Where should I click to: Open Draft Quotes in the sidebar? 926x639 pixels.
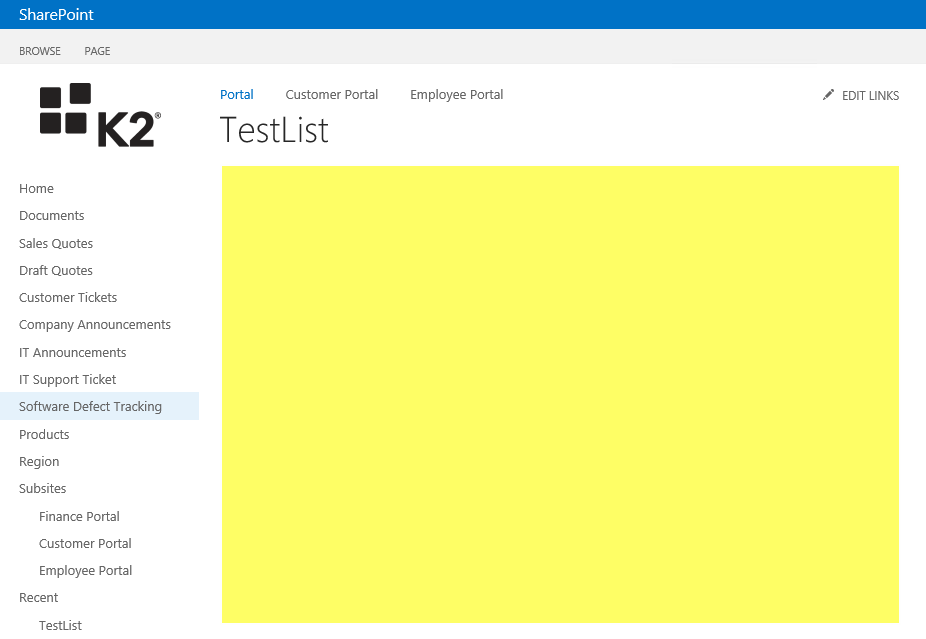coord(56,270)
